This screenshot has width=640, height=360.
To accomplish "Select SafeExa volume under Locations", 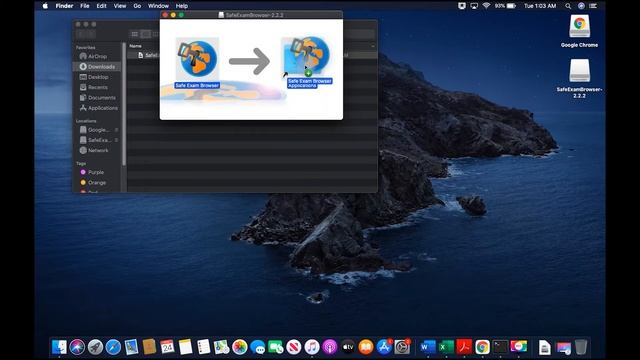I will [95, 140].
